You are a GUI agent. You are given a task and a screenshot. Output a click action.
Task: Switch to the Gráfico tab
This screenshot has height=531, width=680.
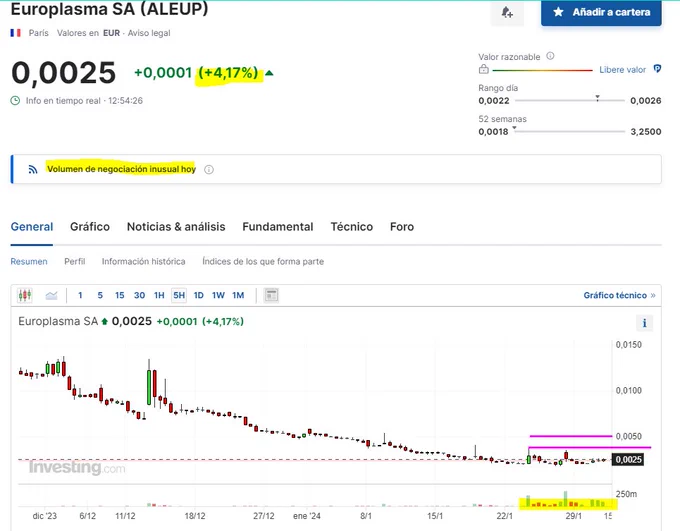coord(90,227)
